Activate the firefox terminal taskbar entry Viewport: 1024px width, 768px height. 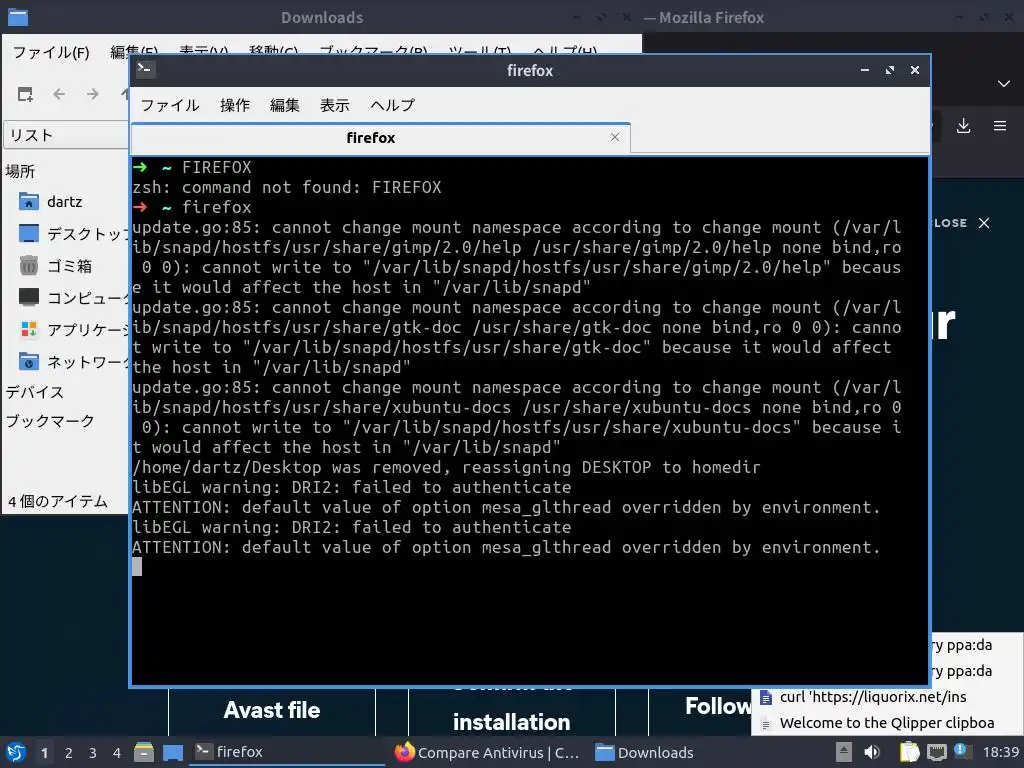point(287,752)
